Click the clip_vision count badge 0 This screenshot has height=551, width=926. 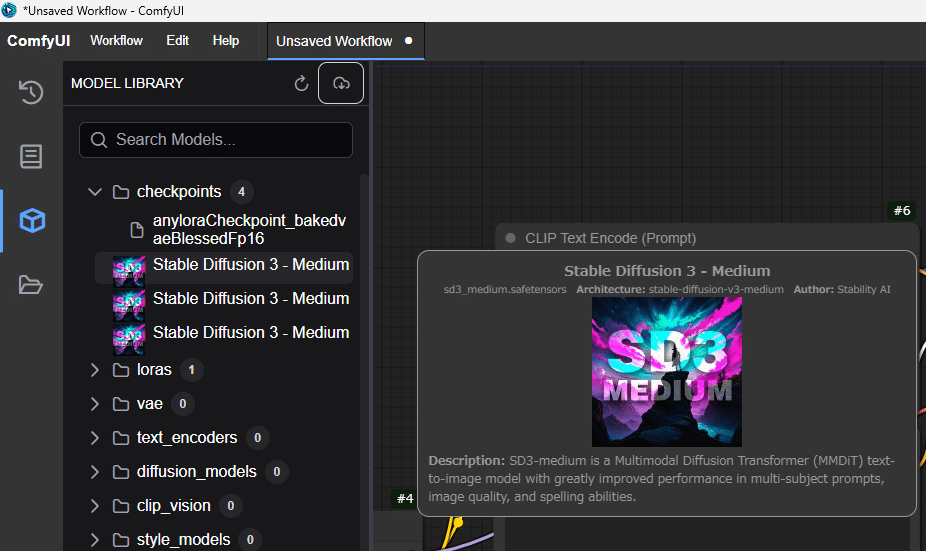(x=231, y=506)
